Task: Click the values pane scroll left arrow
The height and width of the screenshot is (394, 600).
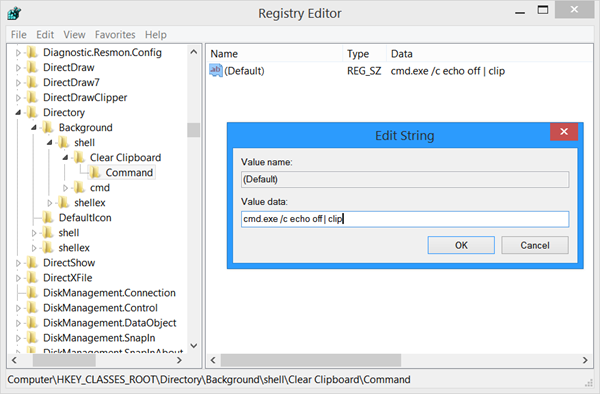Action: (213, 360)
